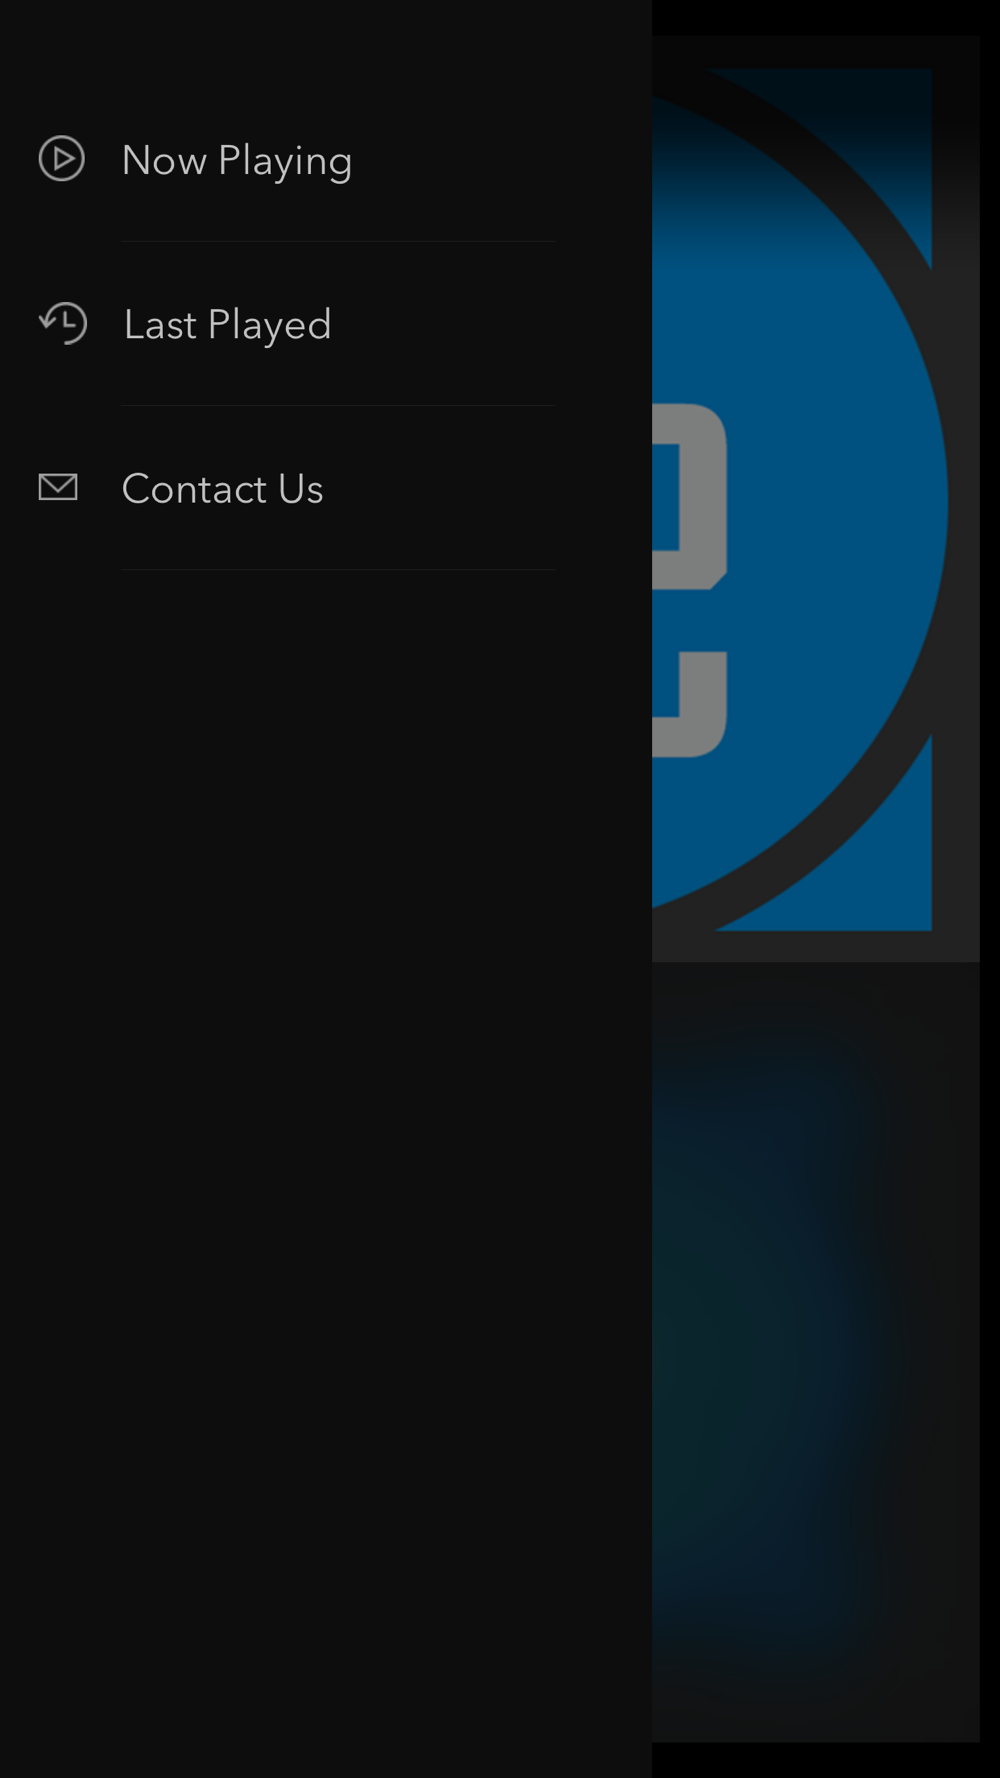Viewport: 1000px width, 1778px height.
Task: Click the divider line under Contact Us
Action: coord(338,570)
